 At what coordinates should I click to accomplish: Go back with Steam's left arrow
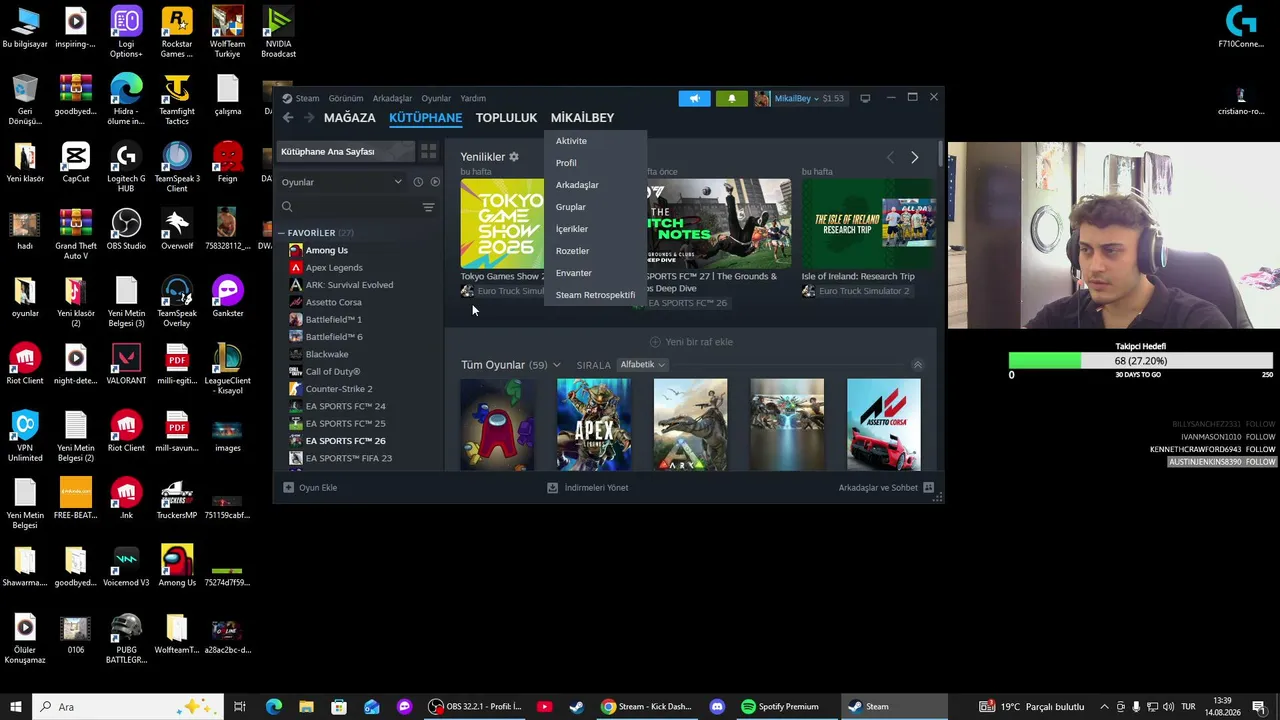point(288,118)
